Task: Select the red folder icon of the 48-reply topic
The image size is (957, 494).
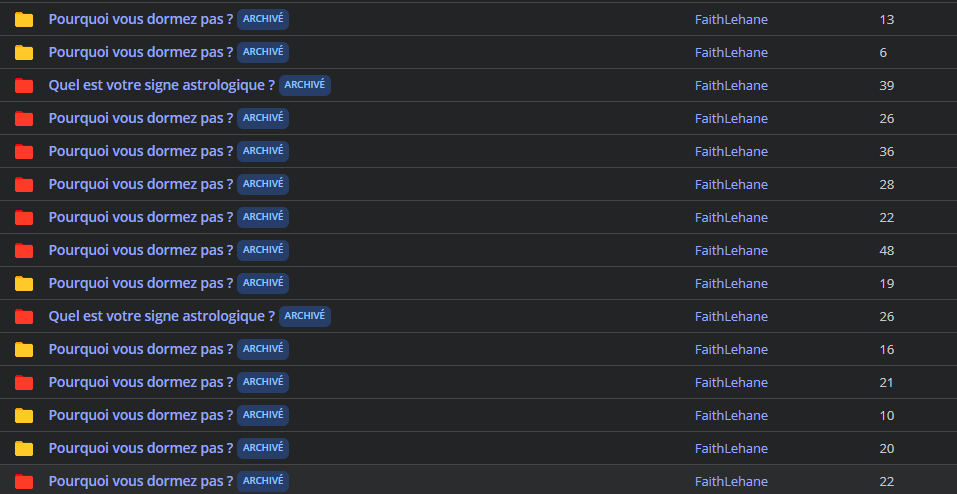Action: (x=24, y=250)
